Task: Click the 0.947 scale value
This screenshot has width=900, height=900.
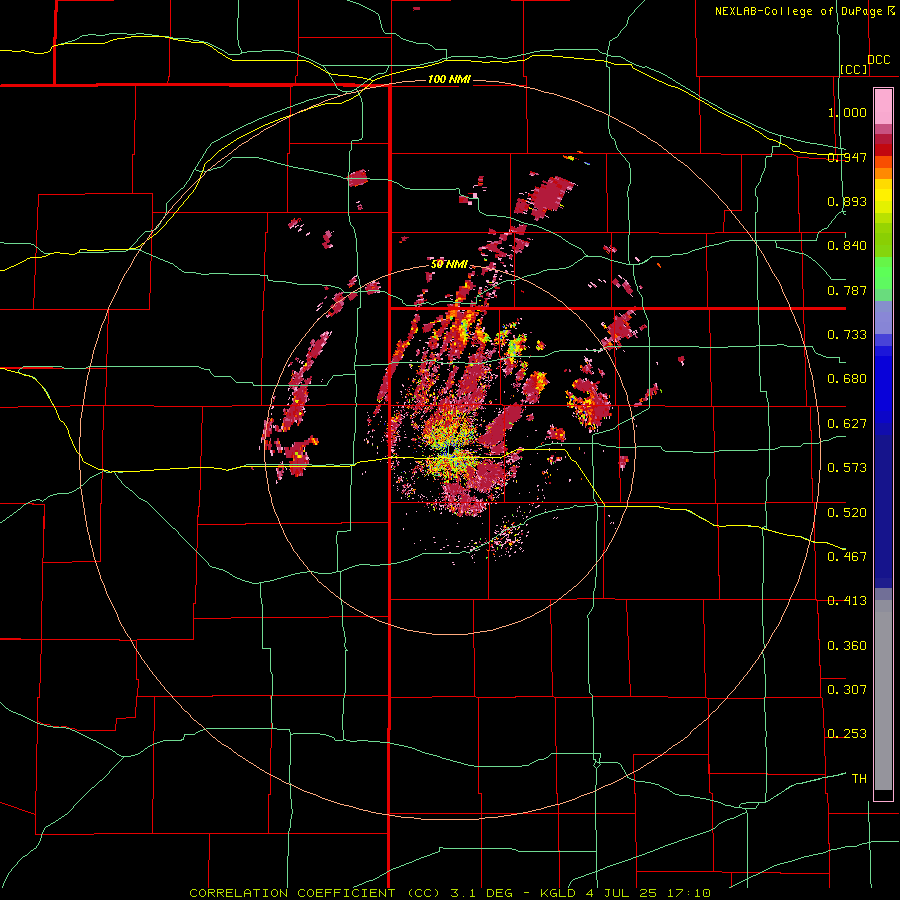Action: pos(847,157)
